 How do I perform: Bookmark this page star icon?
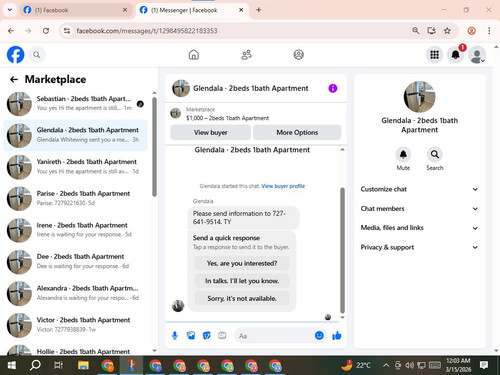pyautogui.click(x=447, y=31)
